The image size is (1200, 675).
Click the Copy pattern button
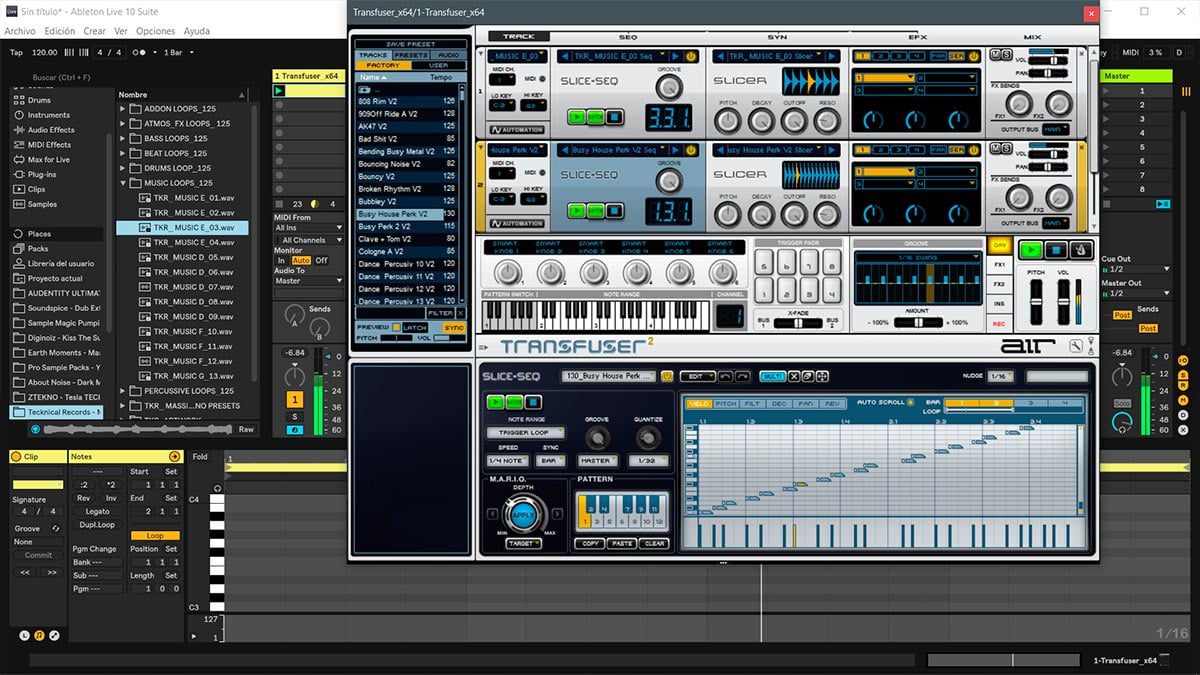(589, 543)
